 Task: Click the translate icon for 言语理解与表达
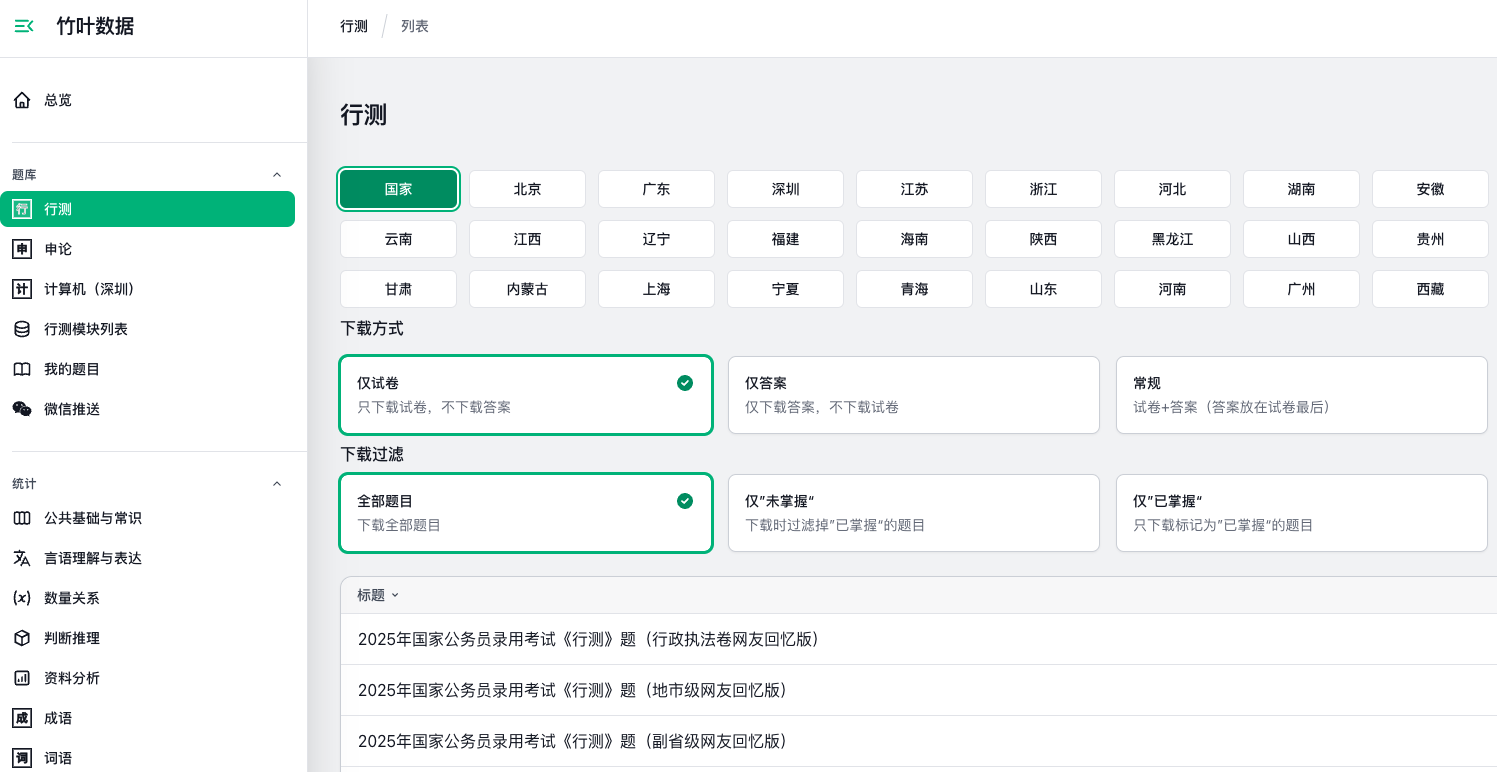tap(22, 558)
